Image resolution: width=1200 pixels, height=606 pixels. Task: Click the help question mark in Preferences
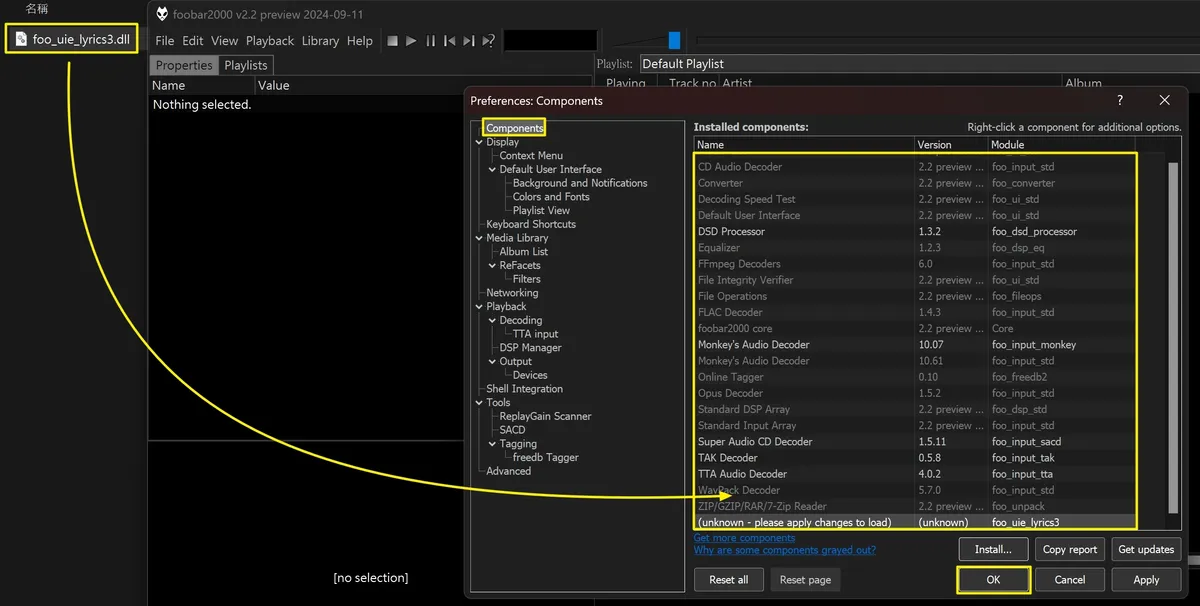[1119, 100]
